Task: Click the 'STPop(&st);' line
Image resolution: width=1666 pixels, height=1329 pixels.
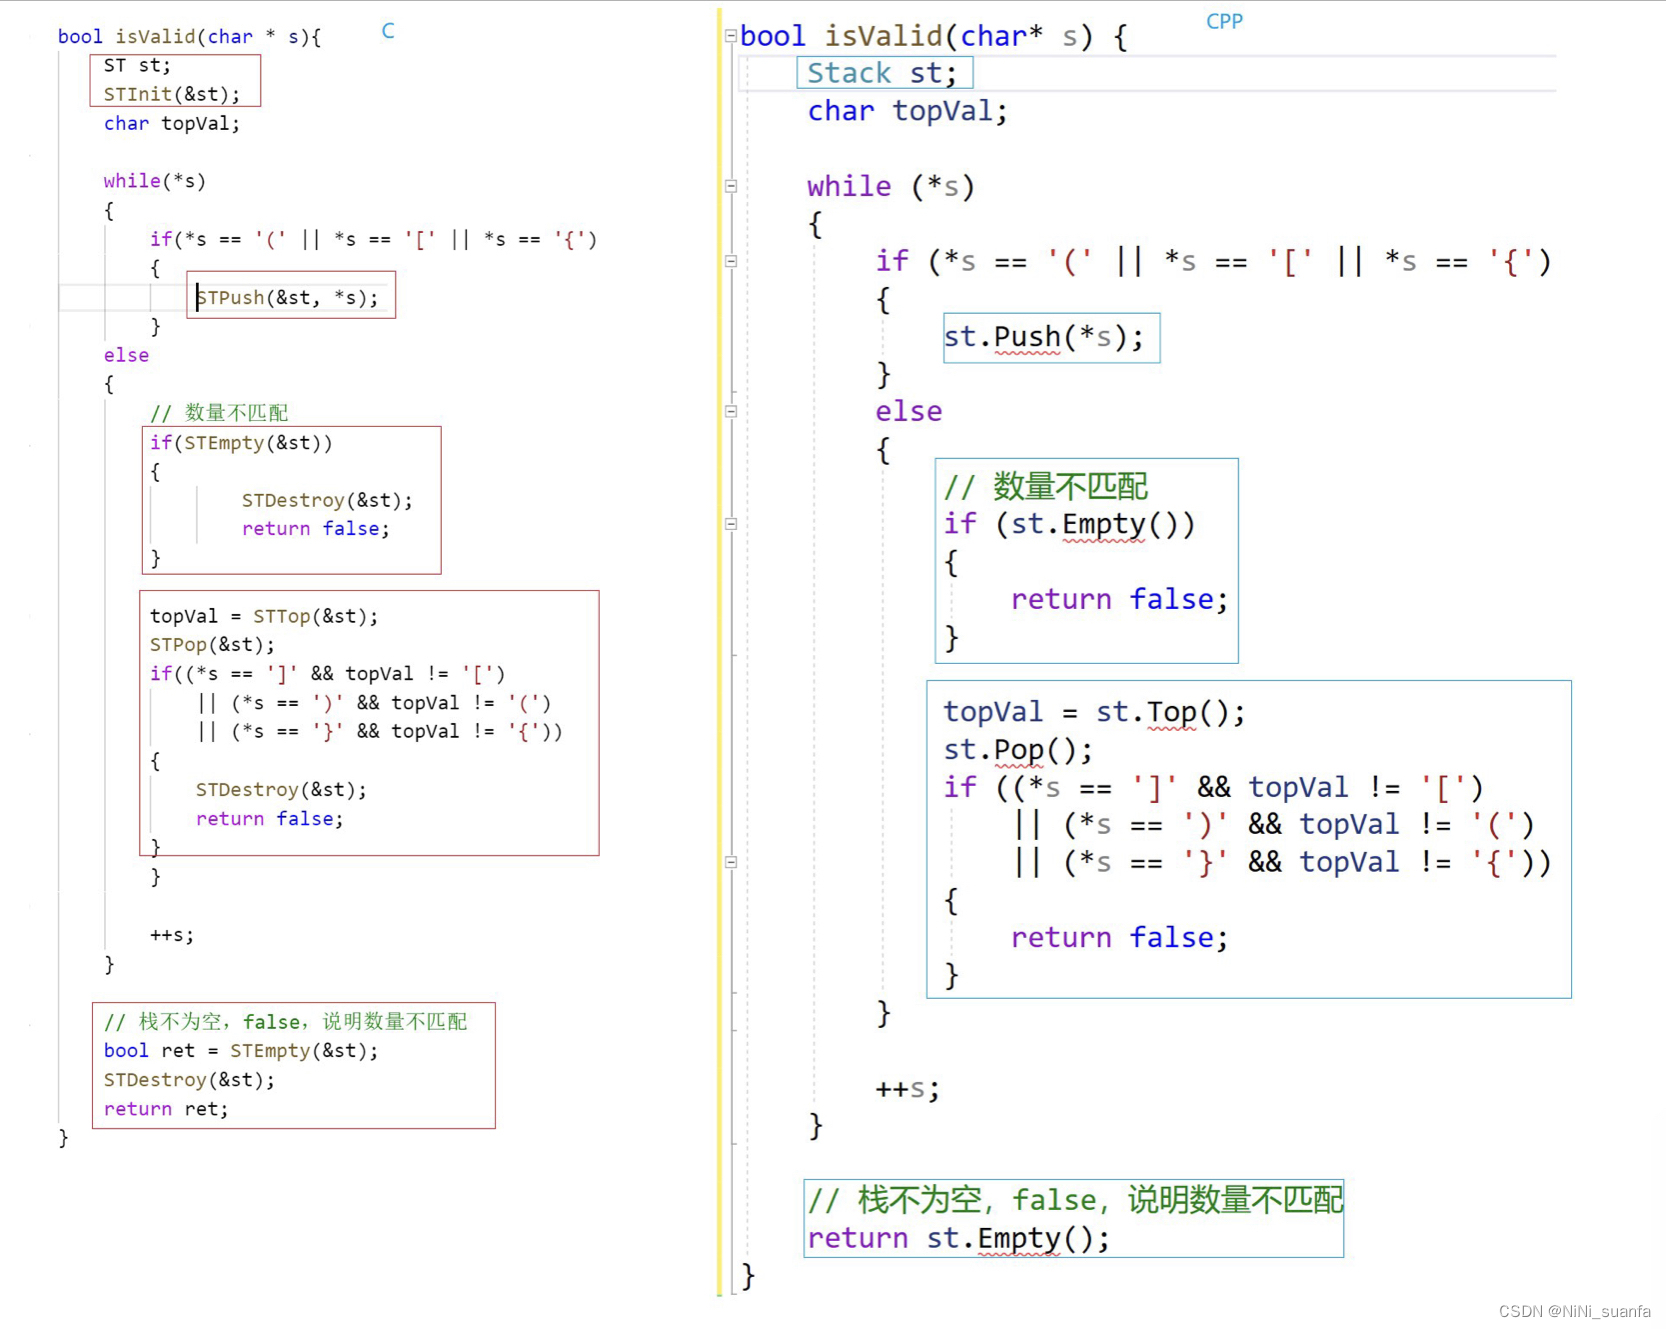Action: click(212, 645)
